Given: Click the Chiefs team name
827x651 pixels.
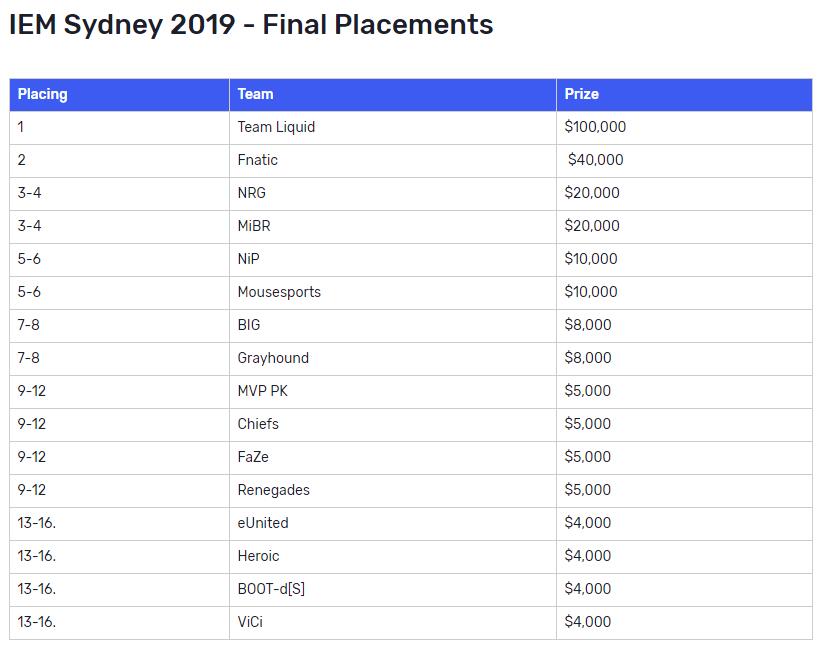Looking at the screenshot, I should click(258, 424).
